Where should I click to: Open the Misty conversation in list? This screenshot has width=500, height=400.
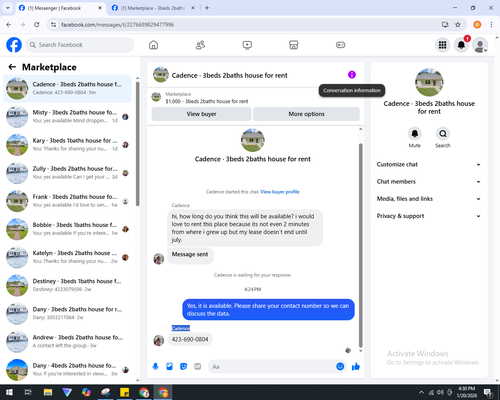pos(68,117)
